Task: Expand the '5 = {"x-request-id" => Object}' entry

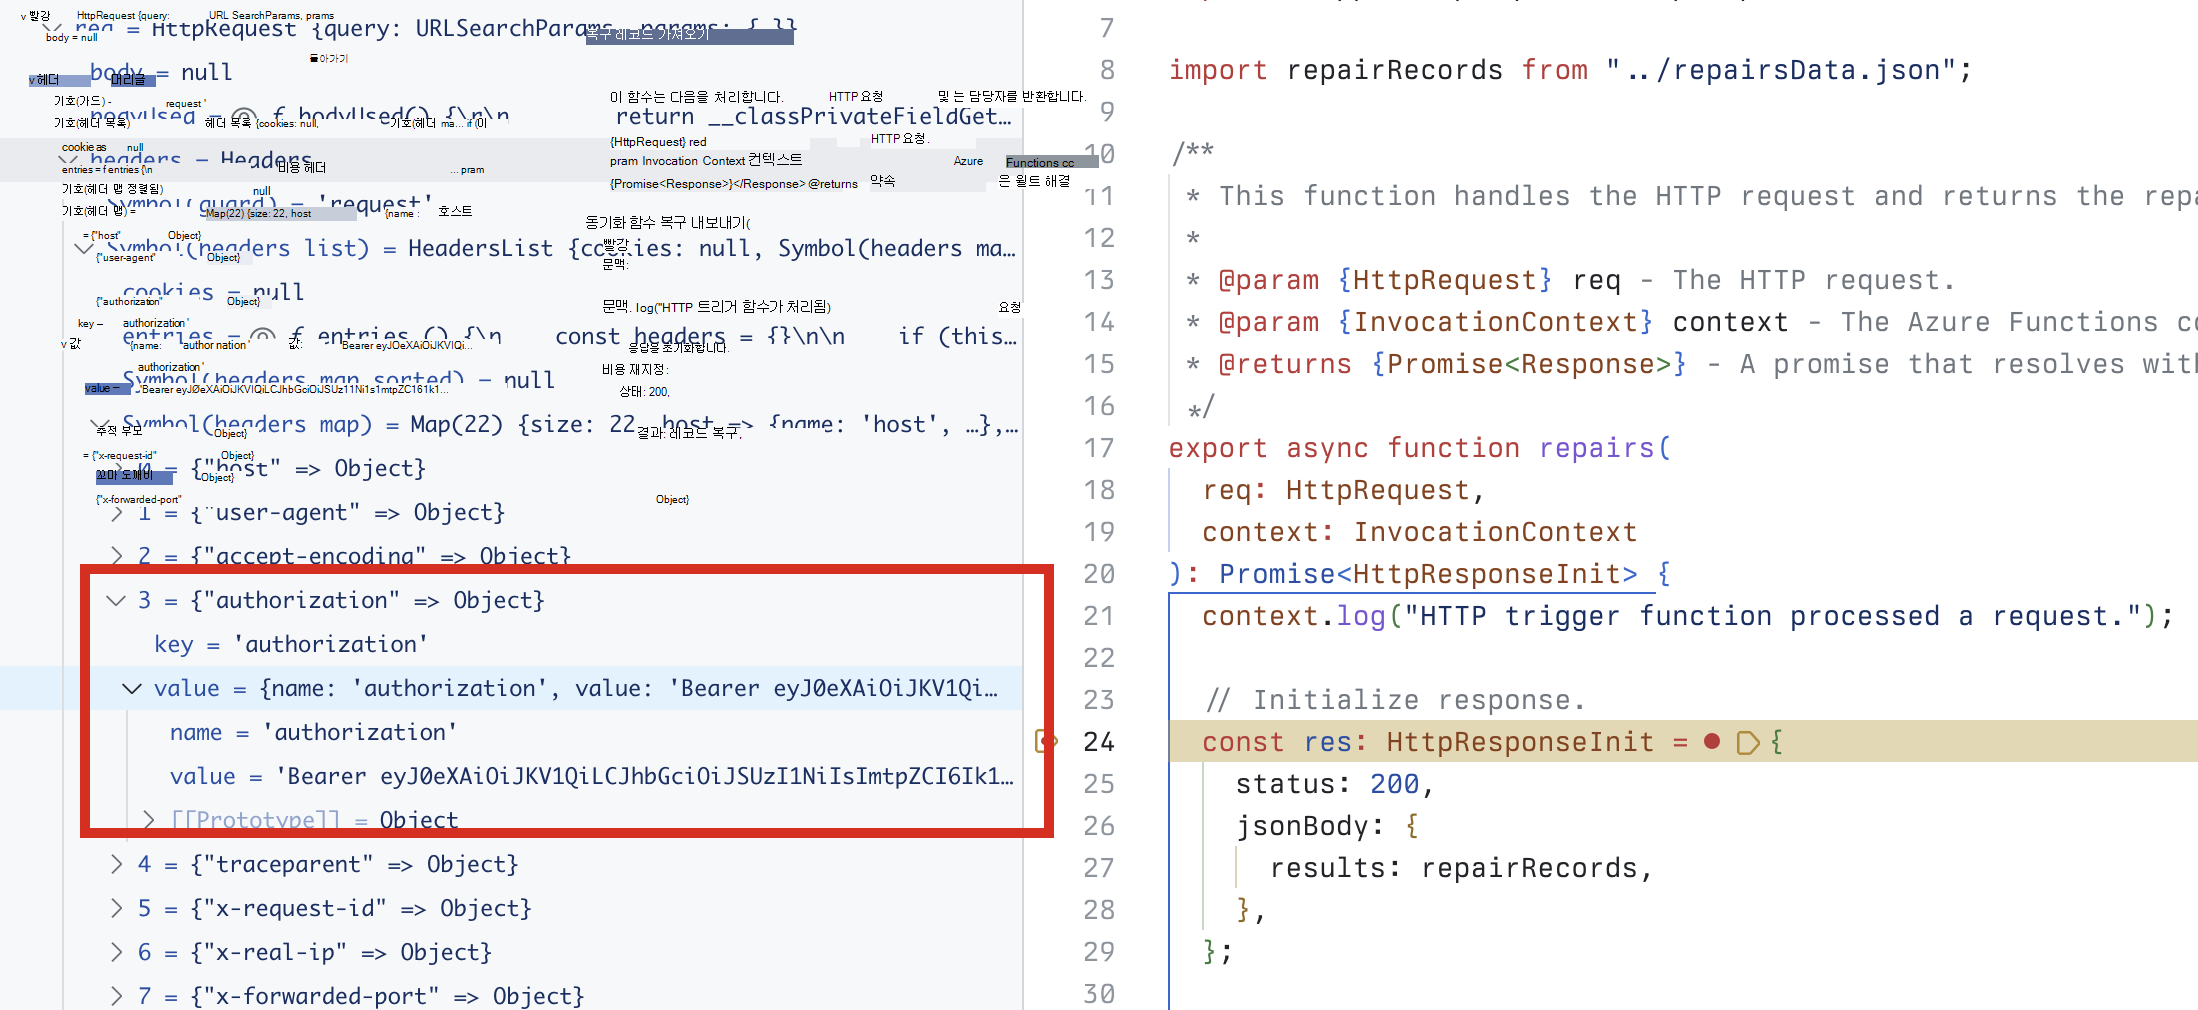Action: [x=116, y=908]
